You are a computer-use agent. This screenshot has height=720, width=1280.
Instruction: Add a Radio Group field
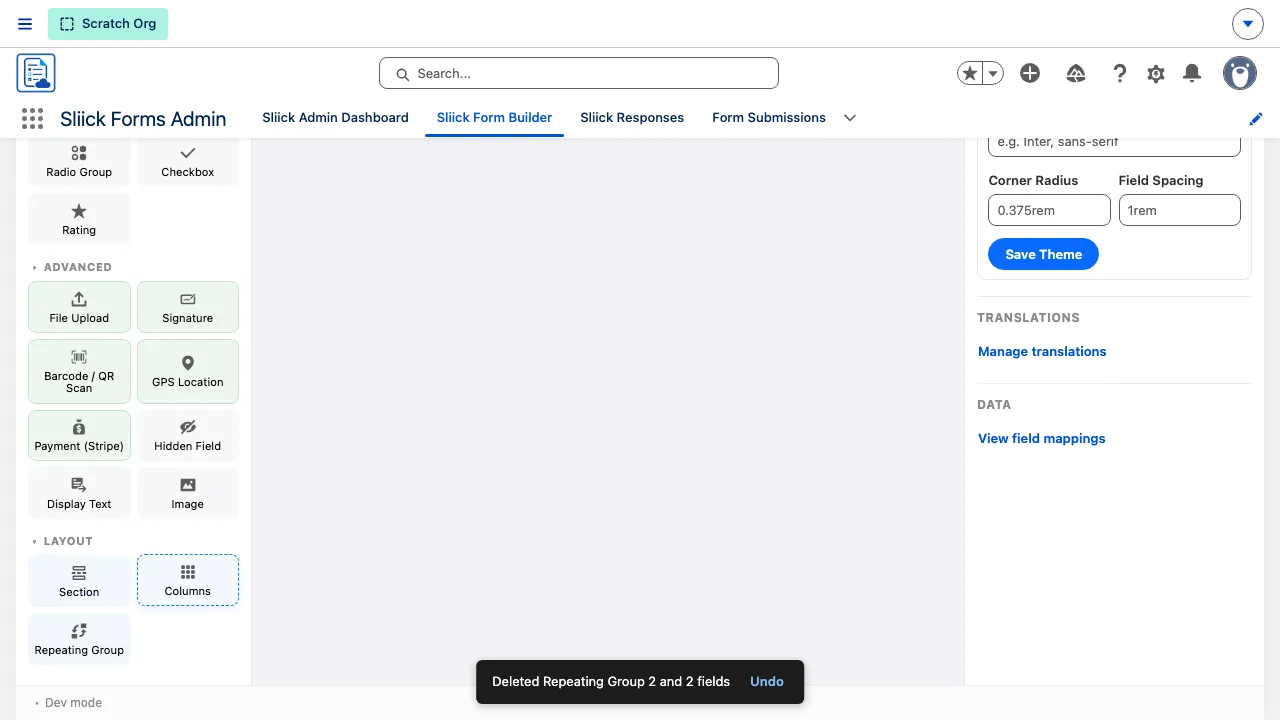pos(79,161)
